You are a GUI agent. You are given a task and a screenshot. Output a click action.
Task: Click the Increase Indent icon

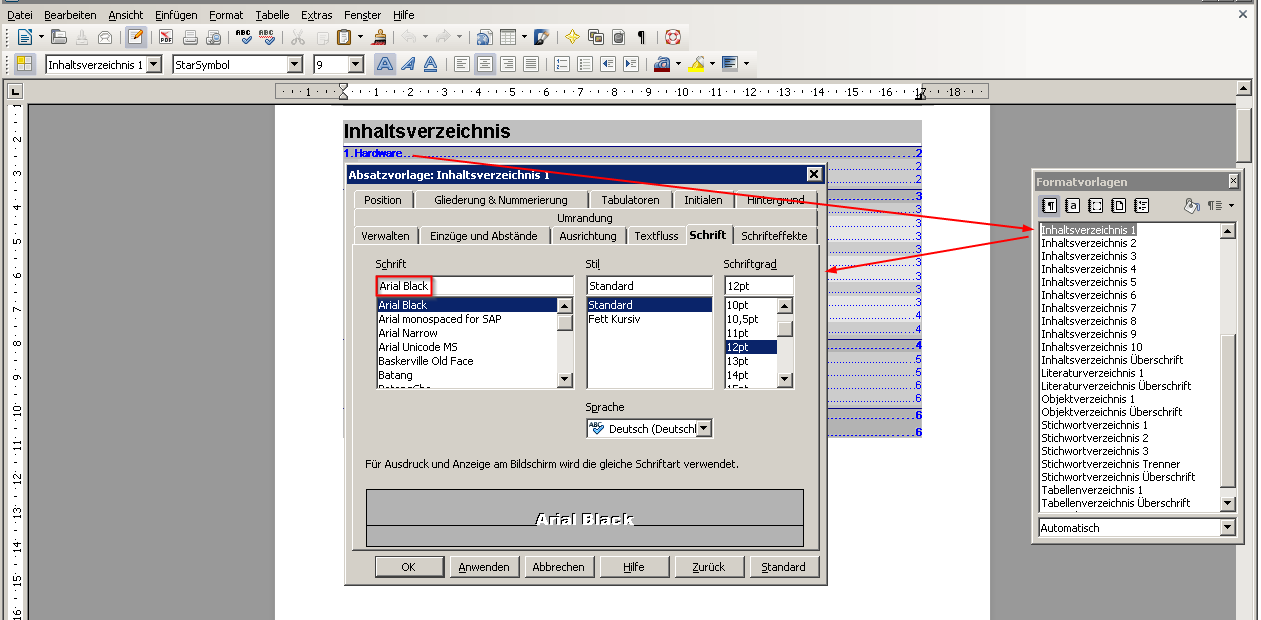pos(631,64)
